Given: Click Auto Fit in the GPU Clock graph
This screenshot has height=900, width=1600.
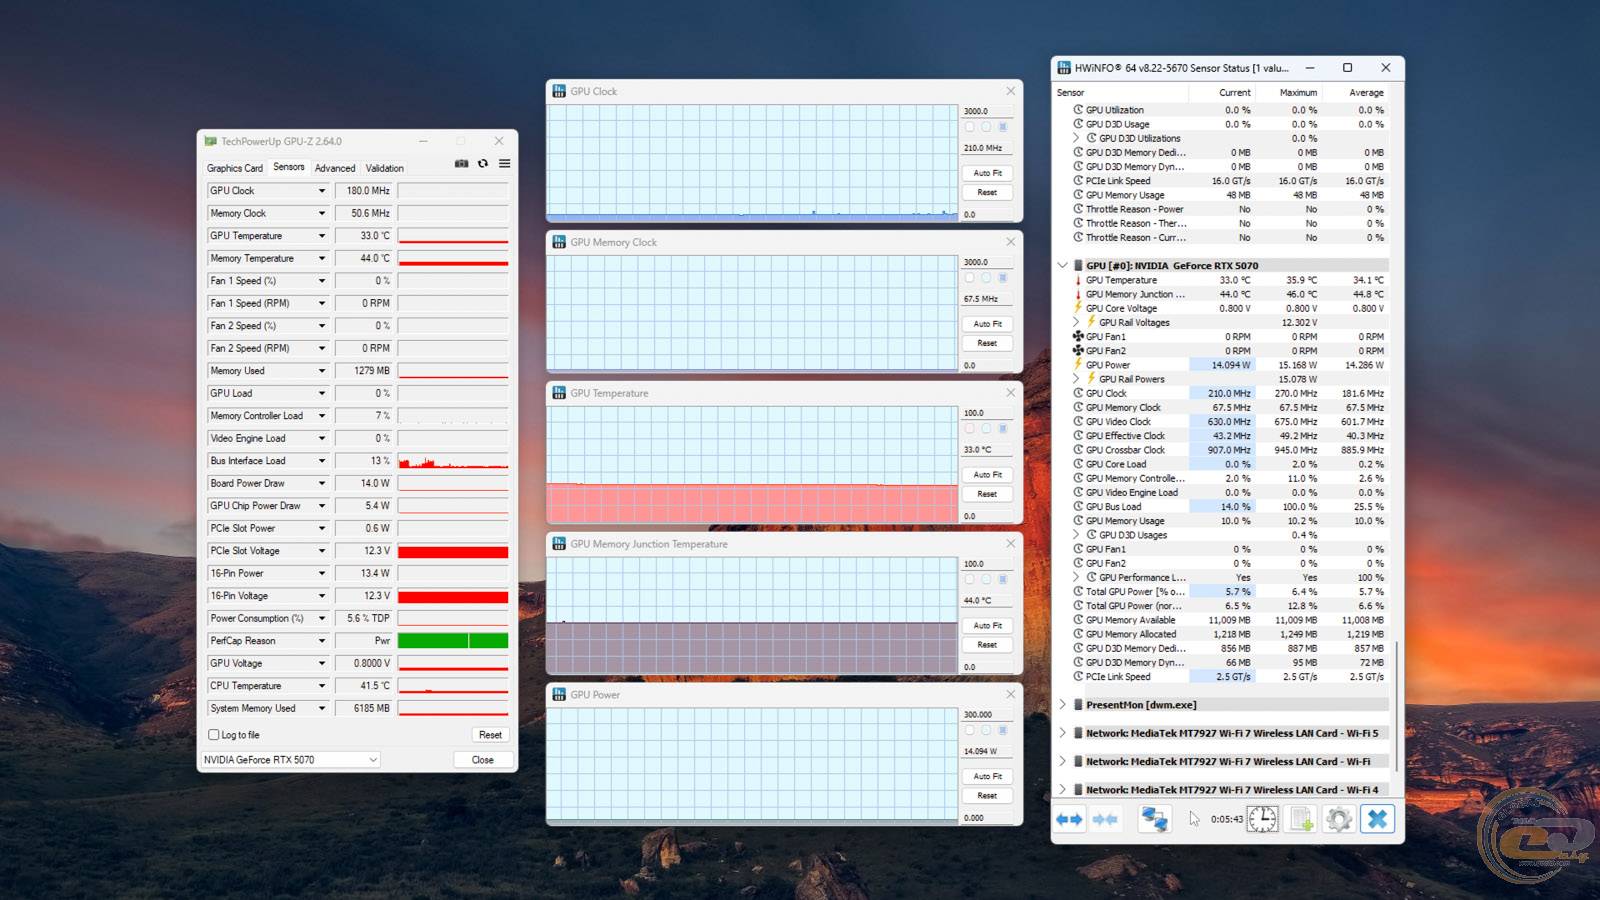Looking at the screenshot, I should click(988, 173).
